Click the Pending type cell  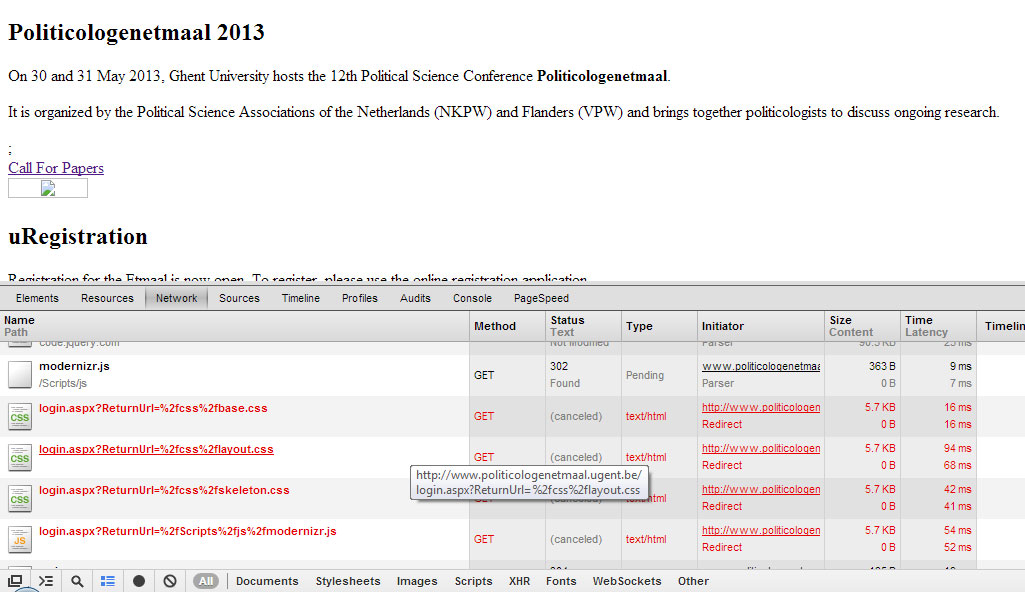645,375
